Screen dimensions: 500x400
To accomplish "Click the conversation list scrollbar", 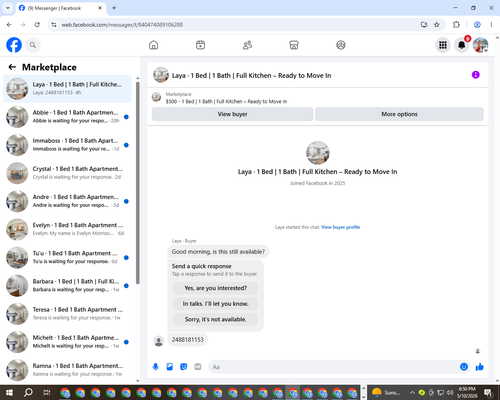I will pos(138,183).
